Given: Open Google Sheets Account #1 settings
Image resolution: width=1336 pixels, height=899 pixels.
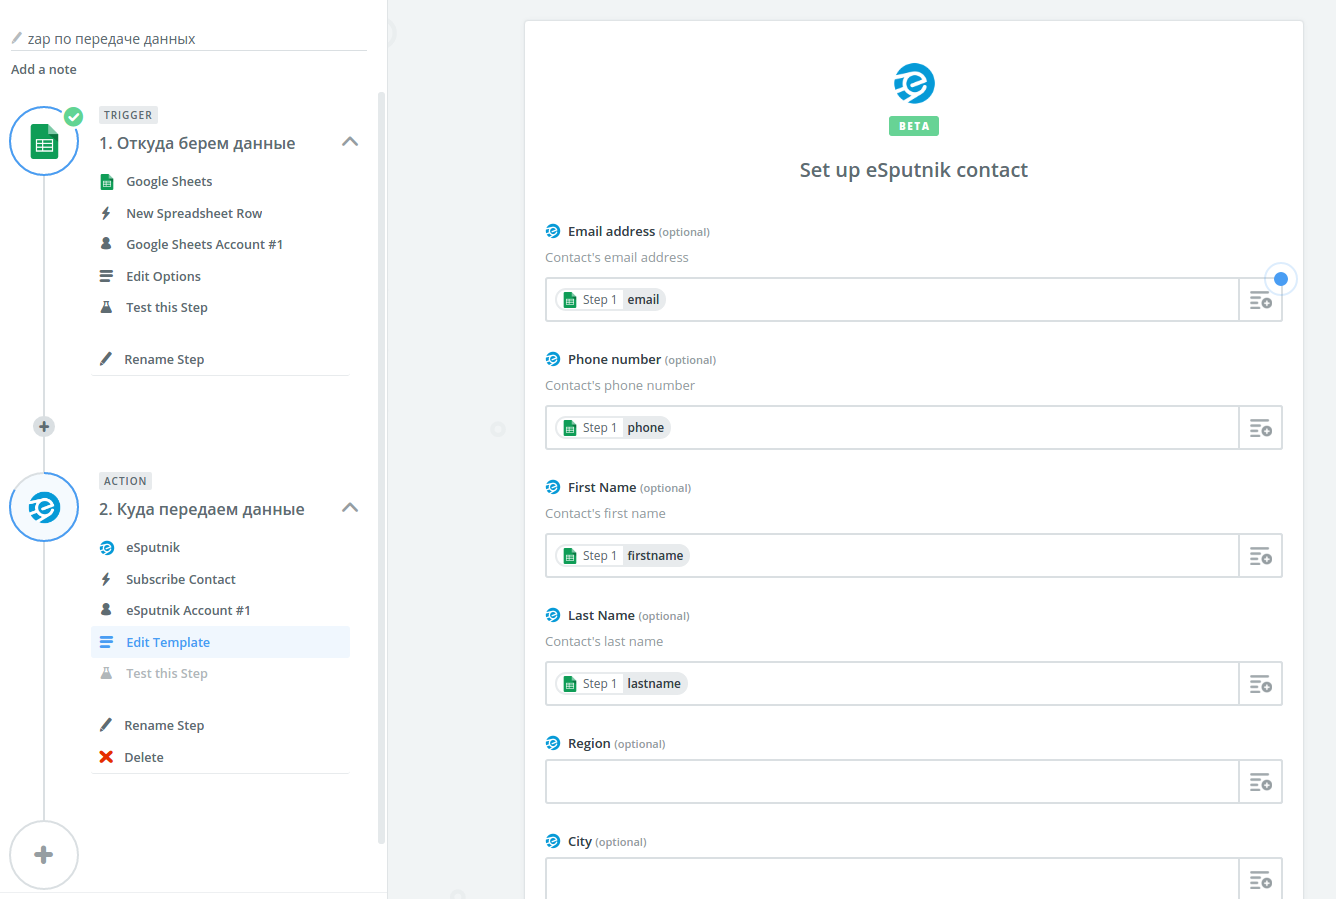Looking at the screenshot, I should pyautogui.click(x=204, y=245).
